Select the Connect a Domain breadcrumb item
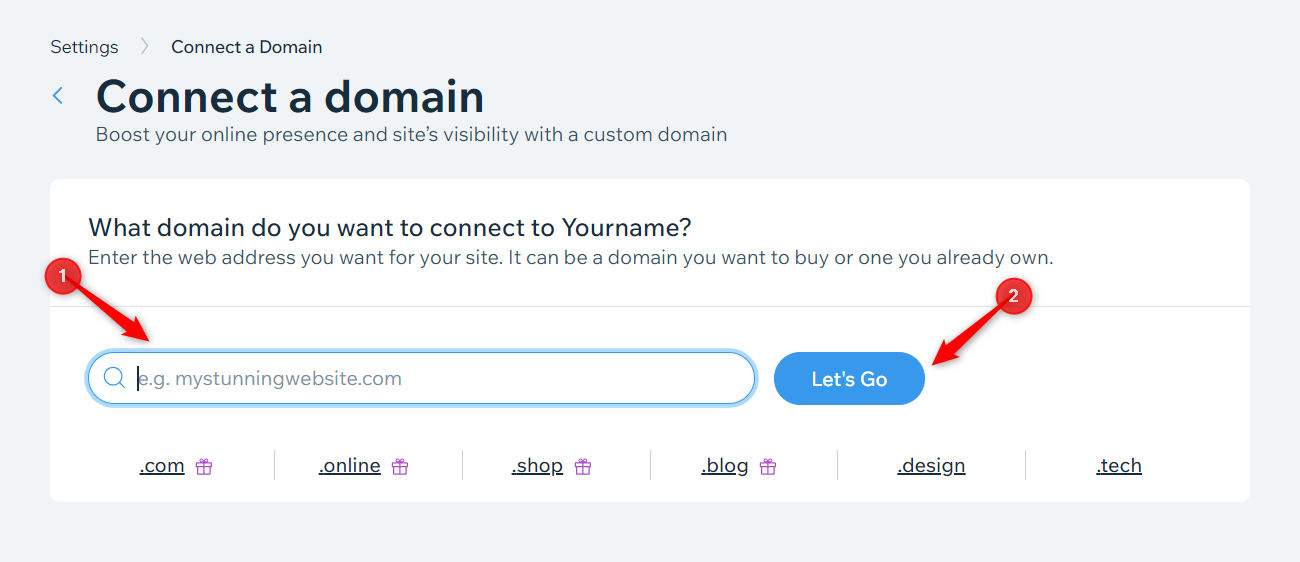This screenshot has height=562, width=1300. [246, 47]
